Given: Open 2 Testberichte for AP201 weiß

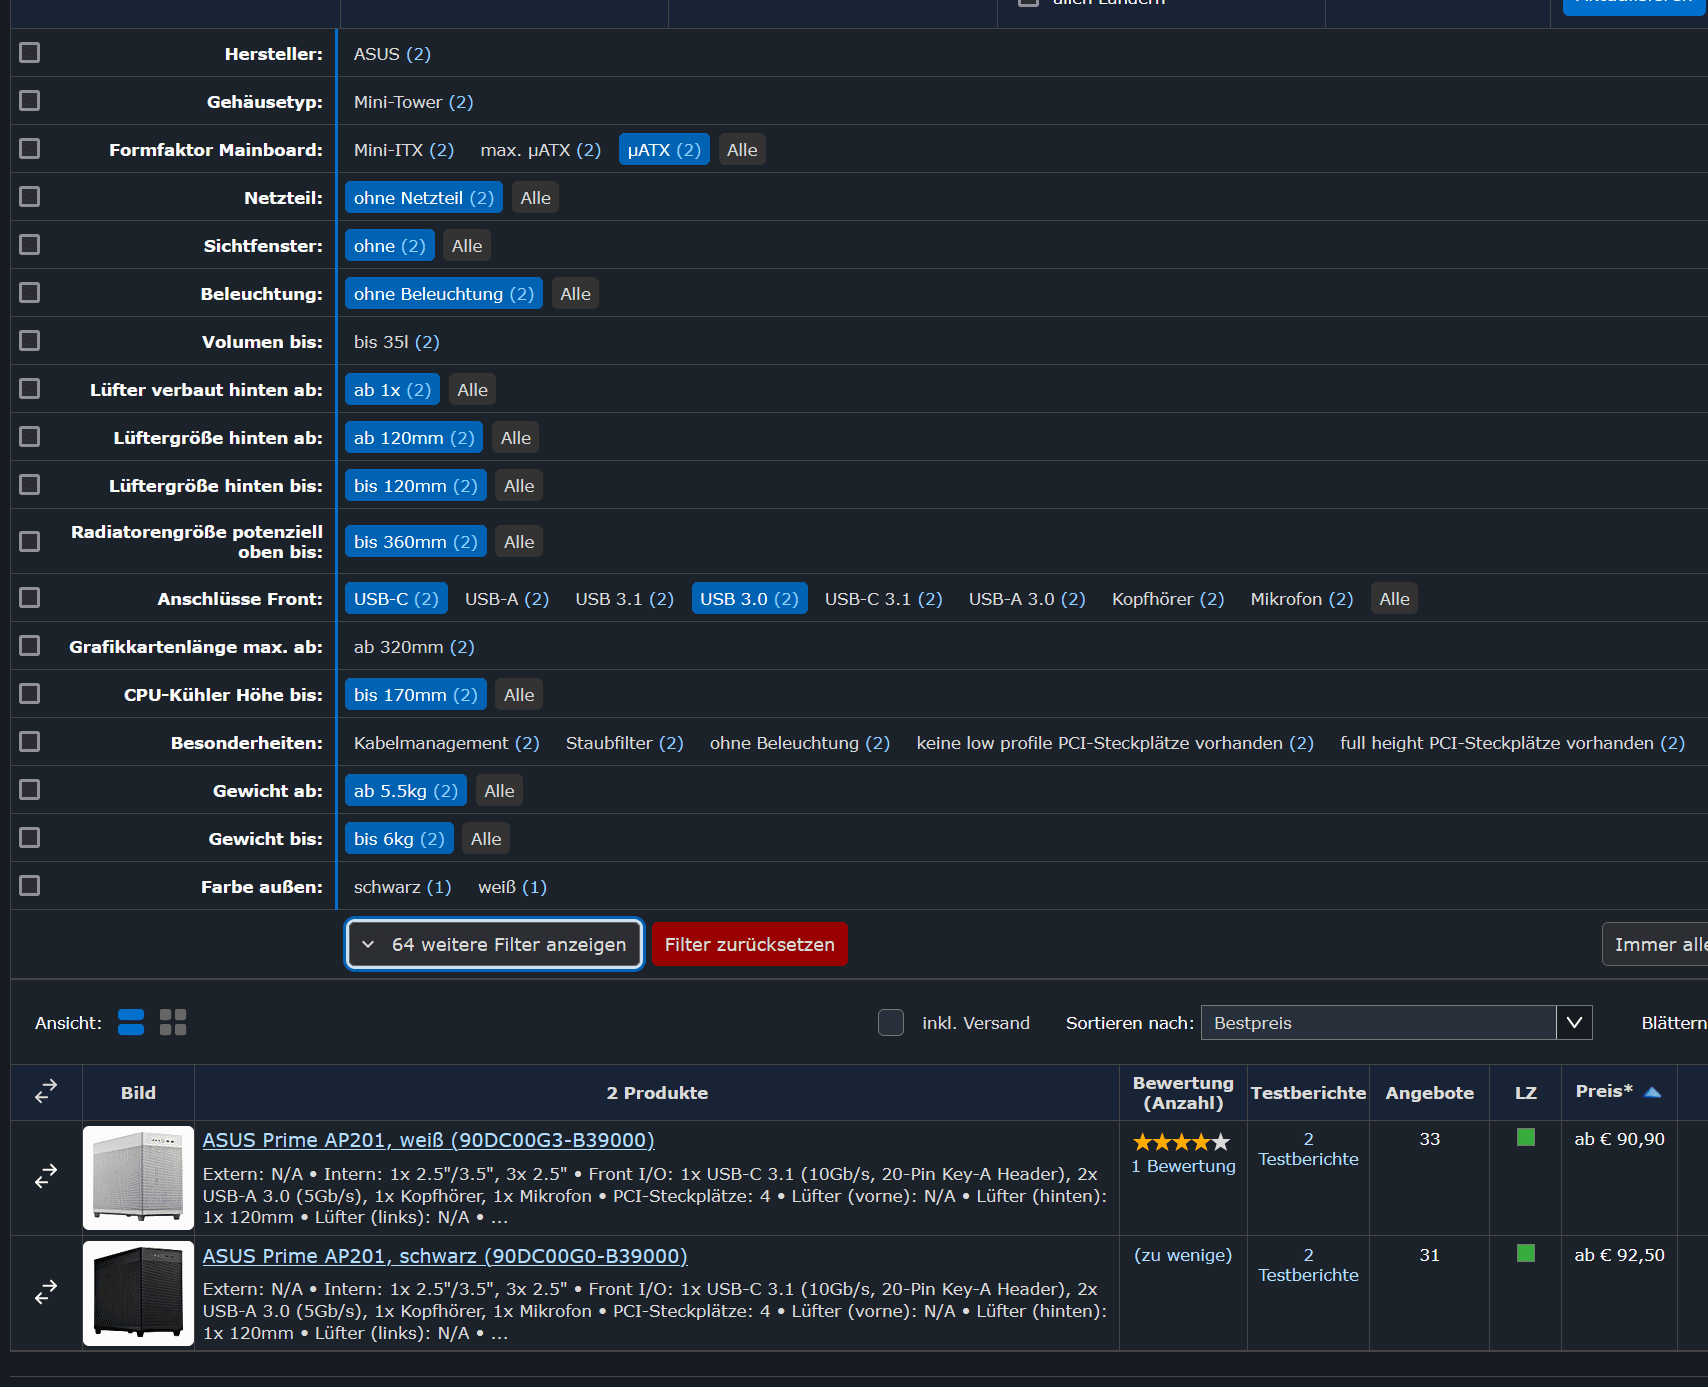Looking at the screenshot, I should [x=1308, y=1149].
